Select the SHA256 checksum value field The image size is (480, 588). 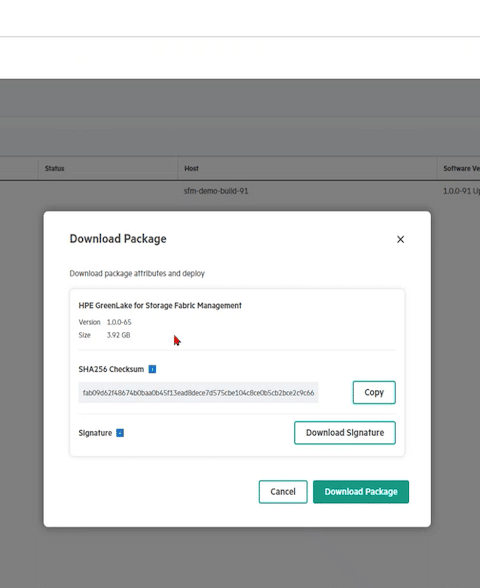pos(198,393)
